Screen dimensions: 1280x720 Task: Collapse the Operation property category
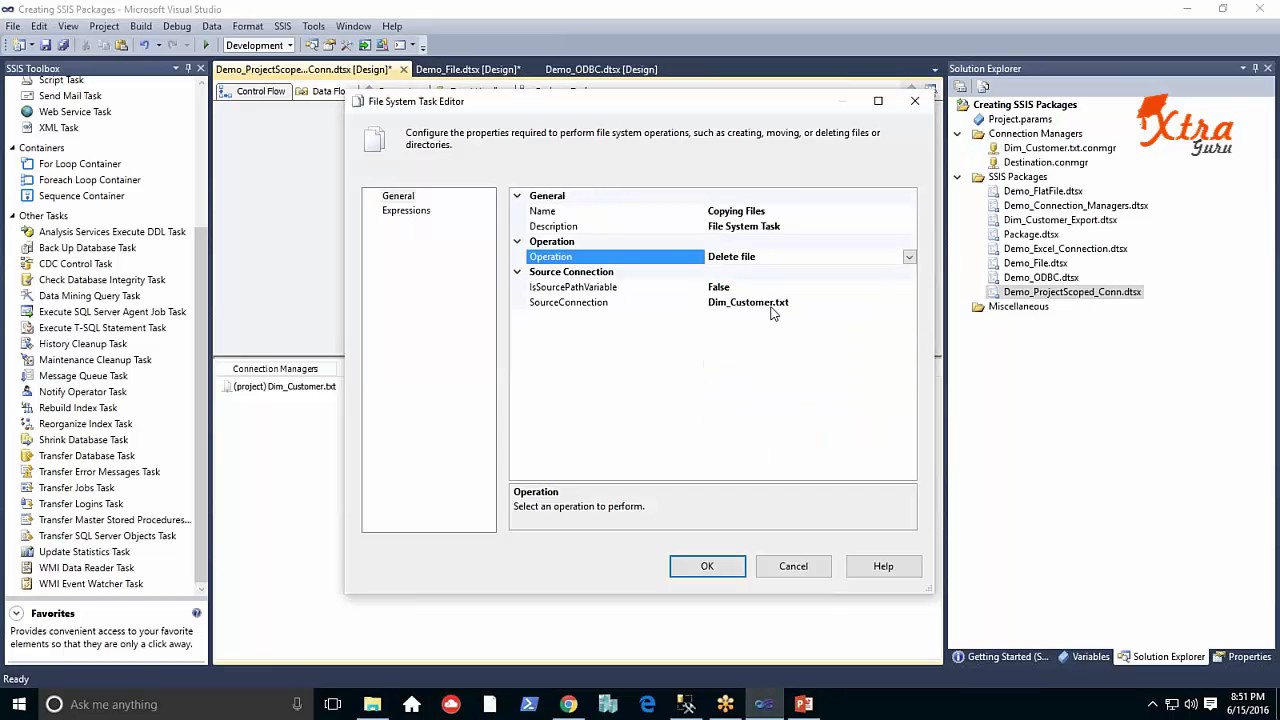517,242
